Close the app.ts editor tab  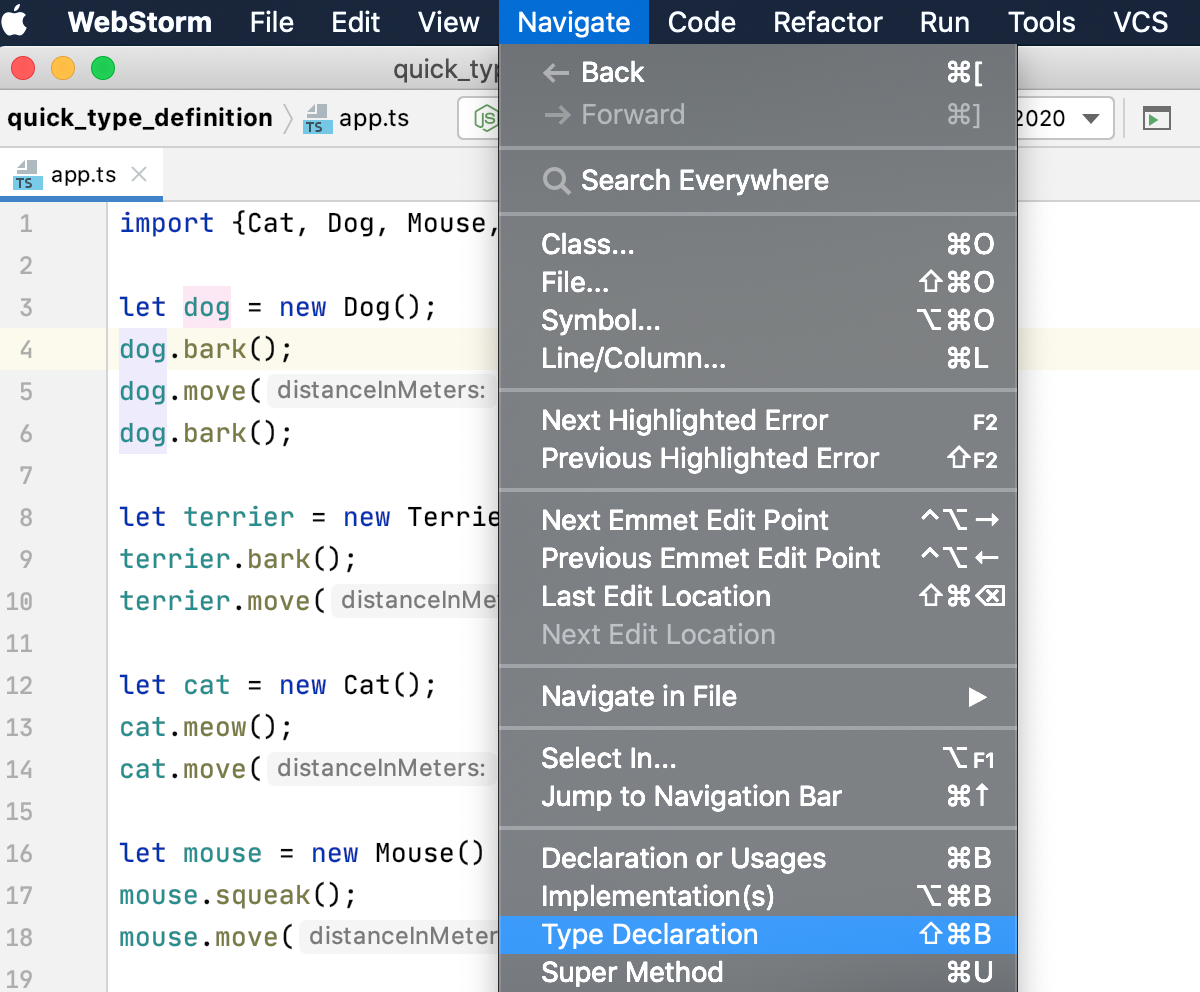[x=139, y=174]
